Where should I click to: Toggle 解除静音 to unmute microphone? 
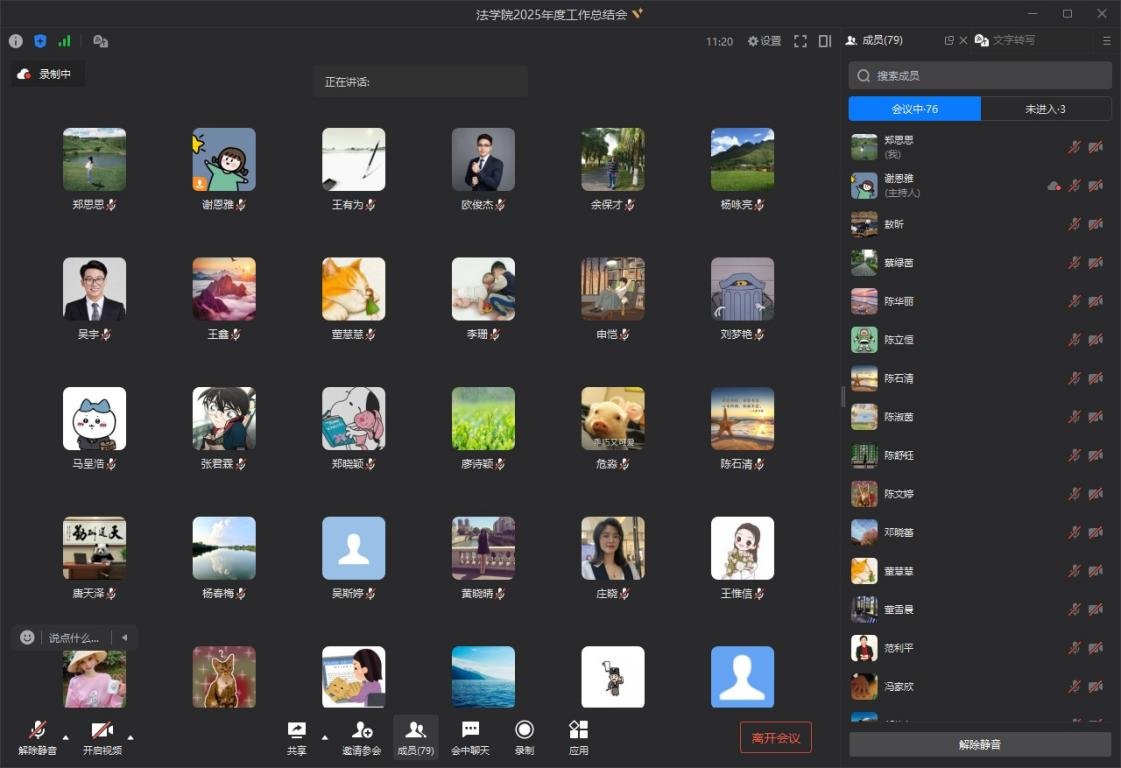pyautogui.click(x=38, y=731)
